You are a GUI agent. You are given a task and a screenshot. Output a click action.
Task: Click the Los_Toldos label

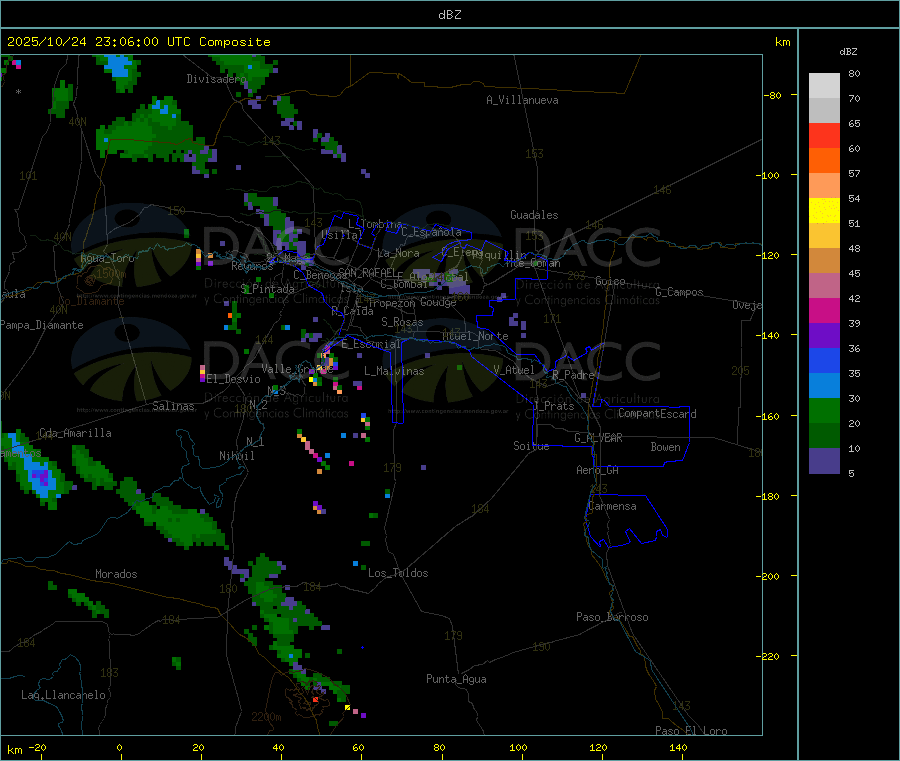(x=398, y=573)
